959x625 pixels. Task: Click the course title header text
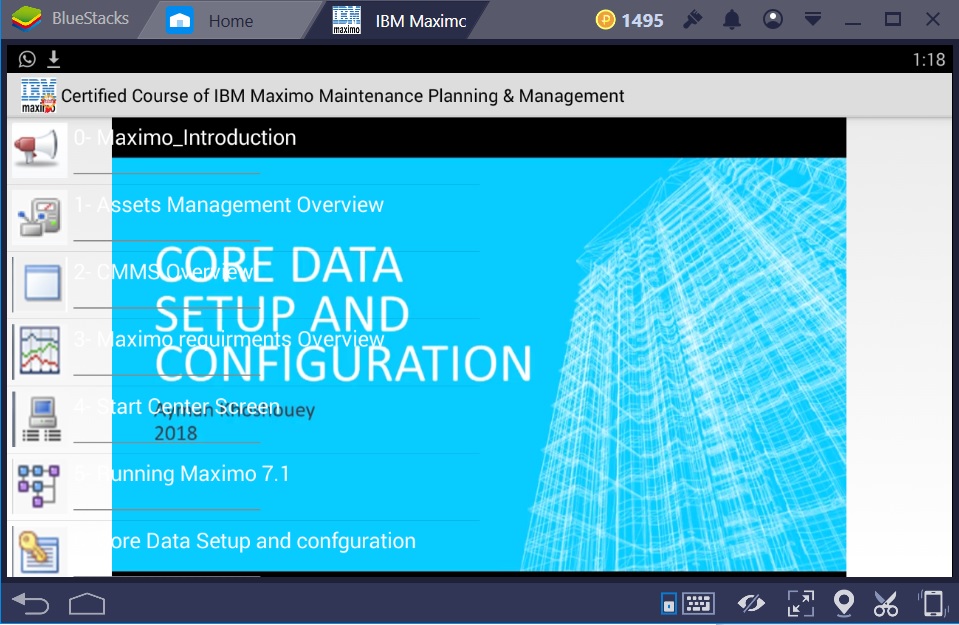click(342, 96)
